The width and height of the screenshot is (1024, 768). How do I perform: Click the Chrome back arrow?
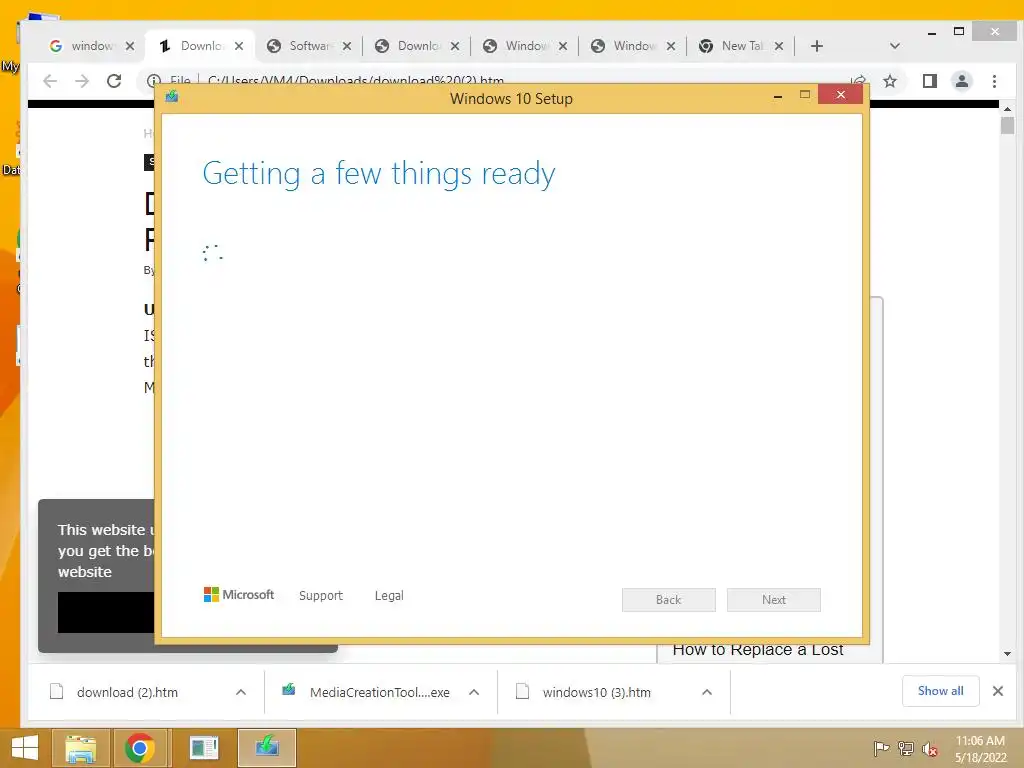pyautogui.click(x=50, y=80)
